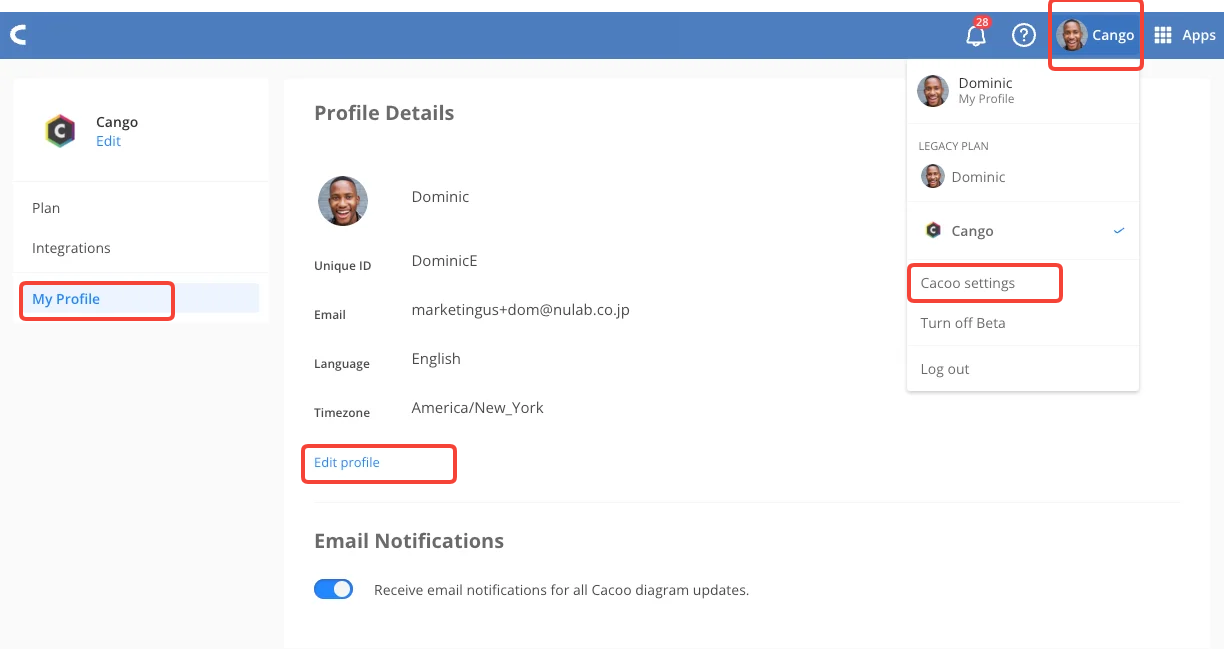This screenshot has height=649, width=1224.
Task: Open the Integrations section
Action: (x=71, y=247)
